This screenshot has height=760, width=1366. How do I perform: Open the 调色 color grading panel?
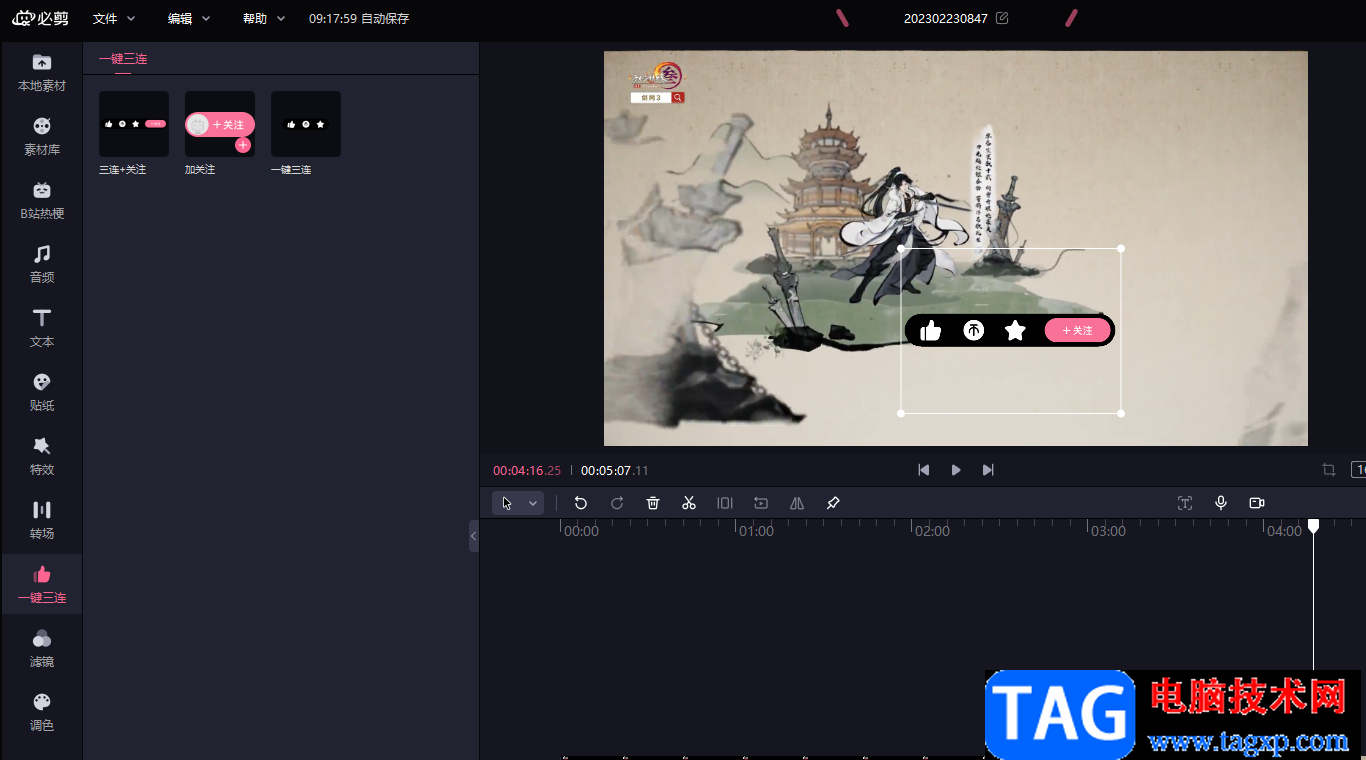pos(42,713)
